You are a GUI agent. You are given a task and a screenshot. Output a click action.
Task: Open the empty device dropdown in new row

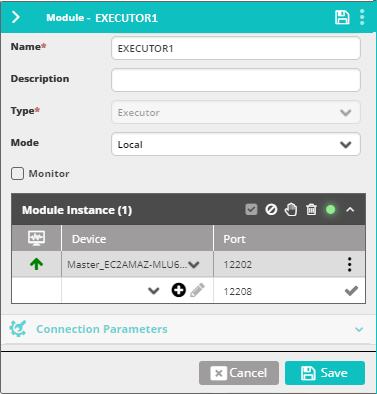coord(153,291)
